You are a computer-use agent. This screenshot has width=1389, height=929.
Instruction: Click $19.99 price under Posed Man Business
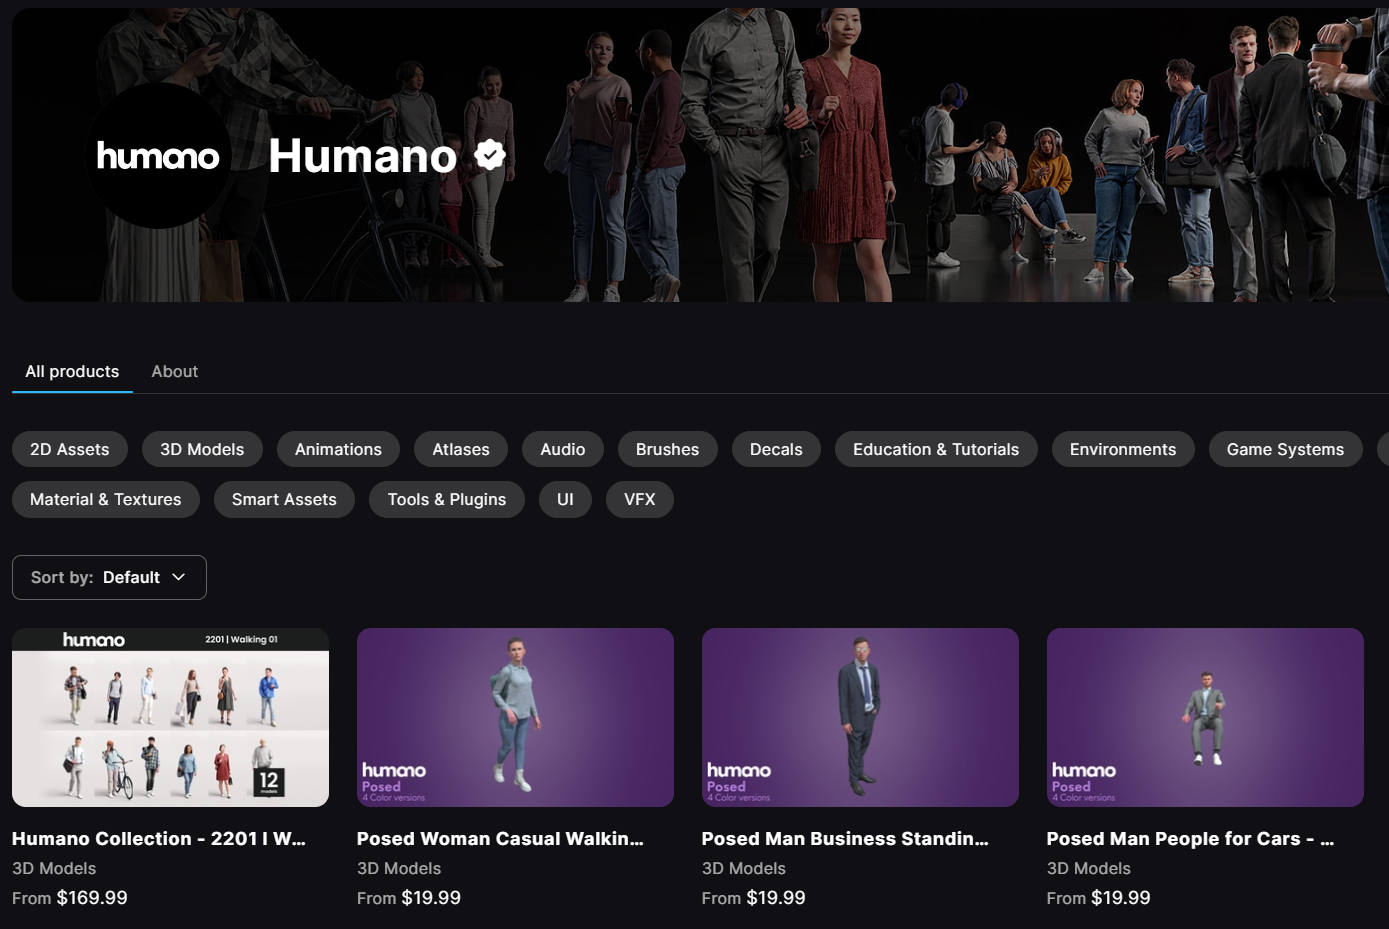[x=776, y=898]
